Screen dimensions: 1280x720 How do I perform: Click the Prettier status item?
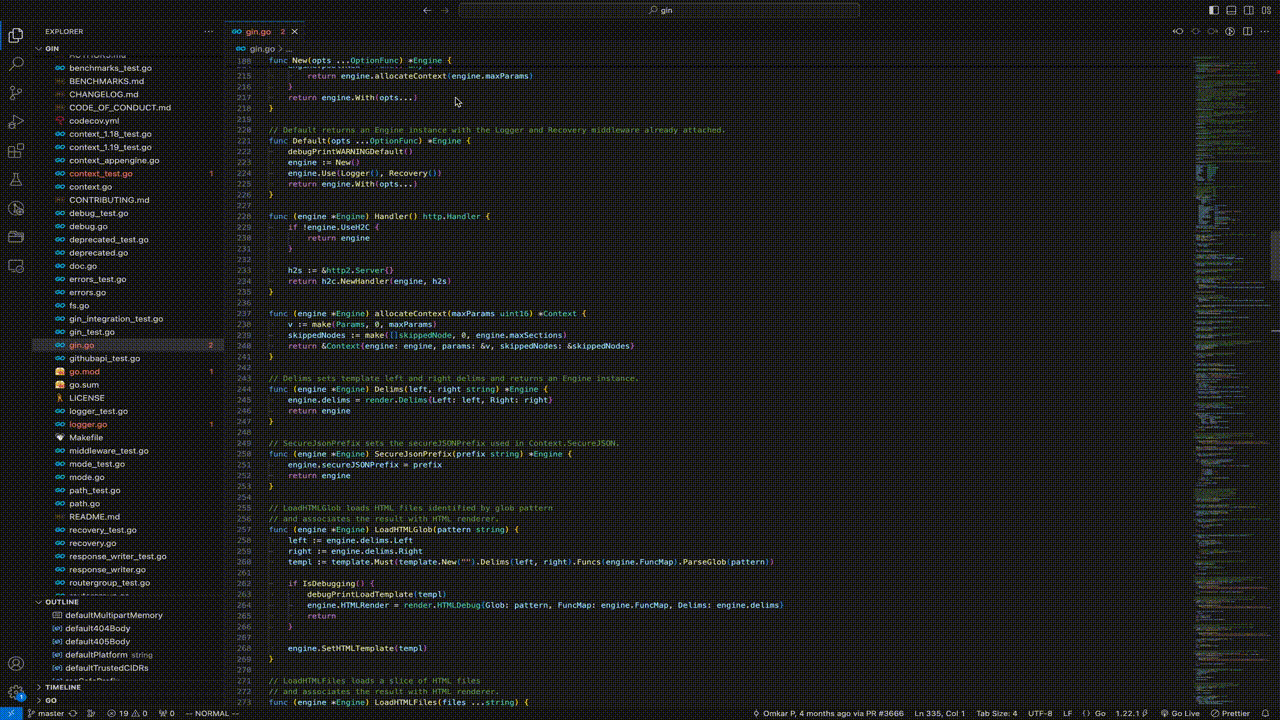[x=1230, y=713]
